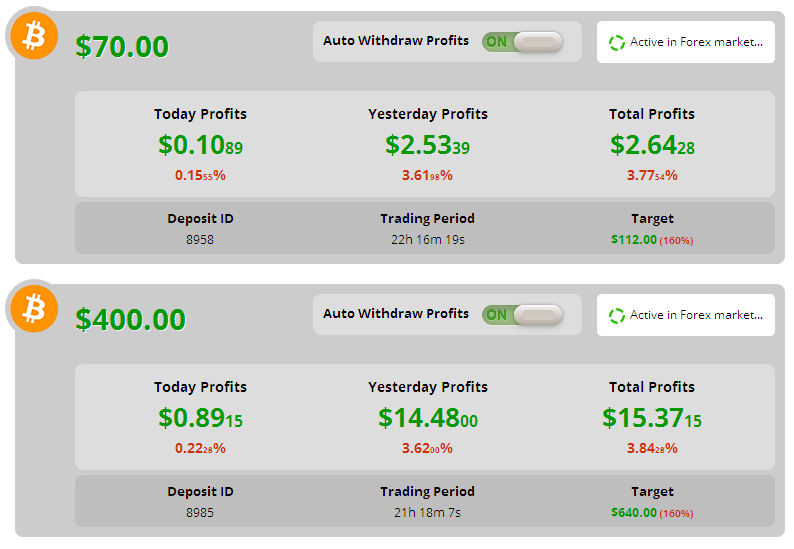Select the $70.00 deposit amount
Screen dimensions: 794x549
click(x=122, y=47)
